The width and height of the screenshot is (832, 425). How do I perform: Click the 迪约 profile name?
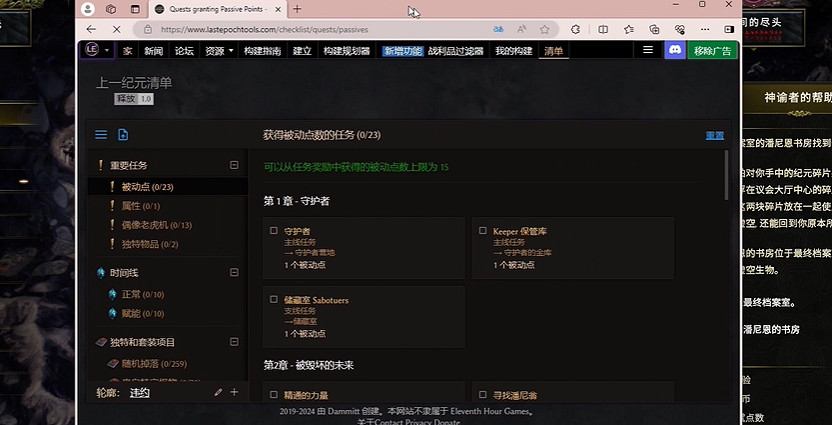tap(140, 393)
